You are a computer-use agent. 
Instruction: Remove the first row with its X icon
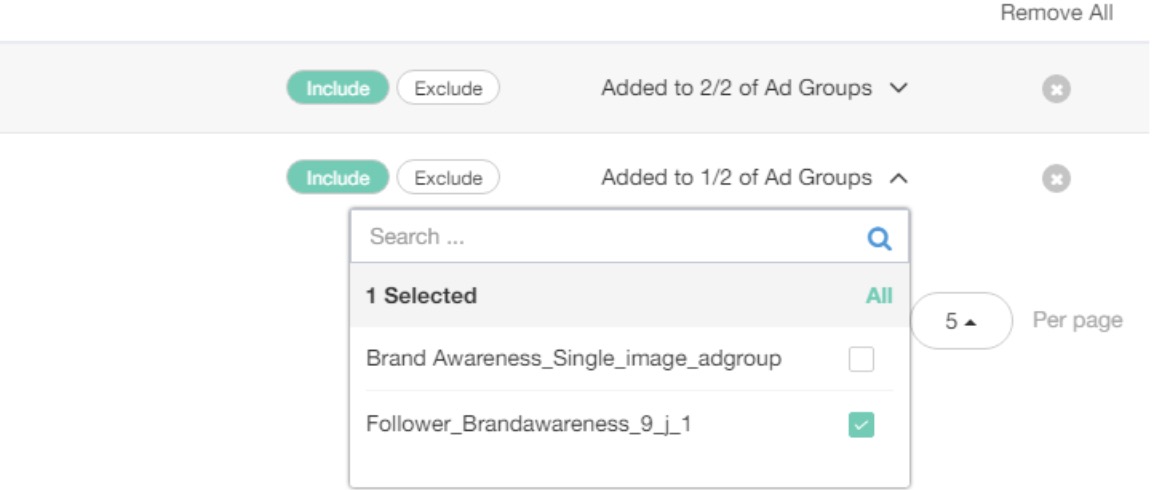point(1056,89)
